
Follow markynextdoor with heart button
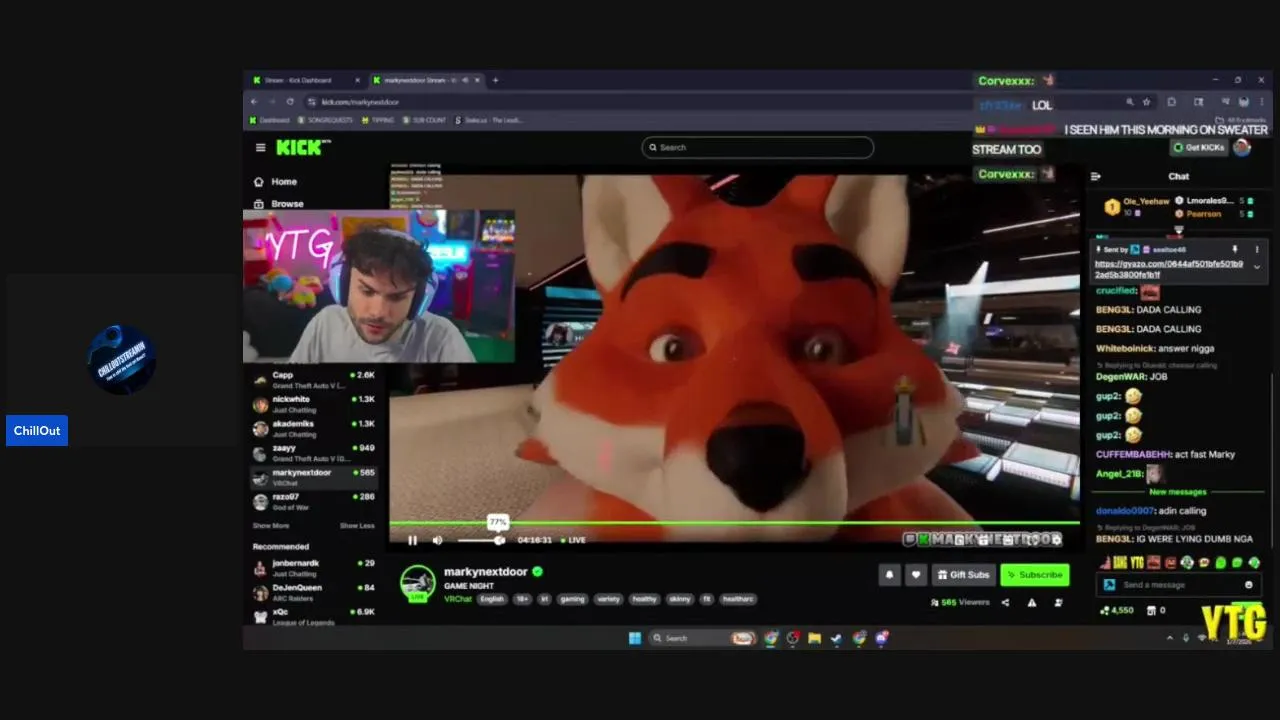[x=915, y=574]
